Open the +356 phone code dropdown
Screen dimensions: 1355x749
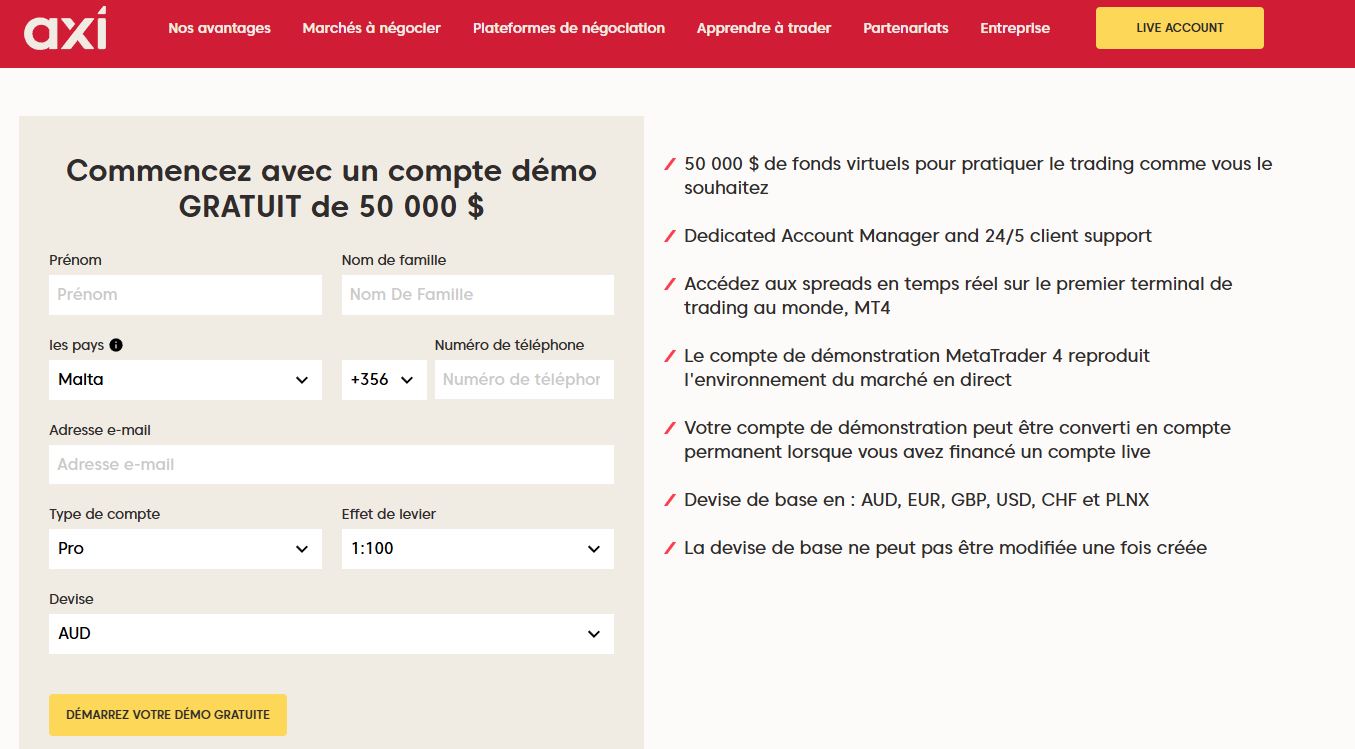point(384,379)
